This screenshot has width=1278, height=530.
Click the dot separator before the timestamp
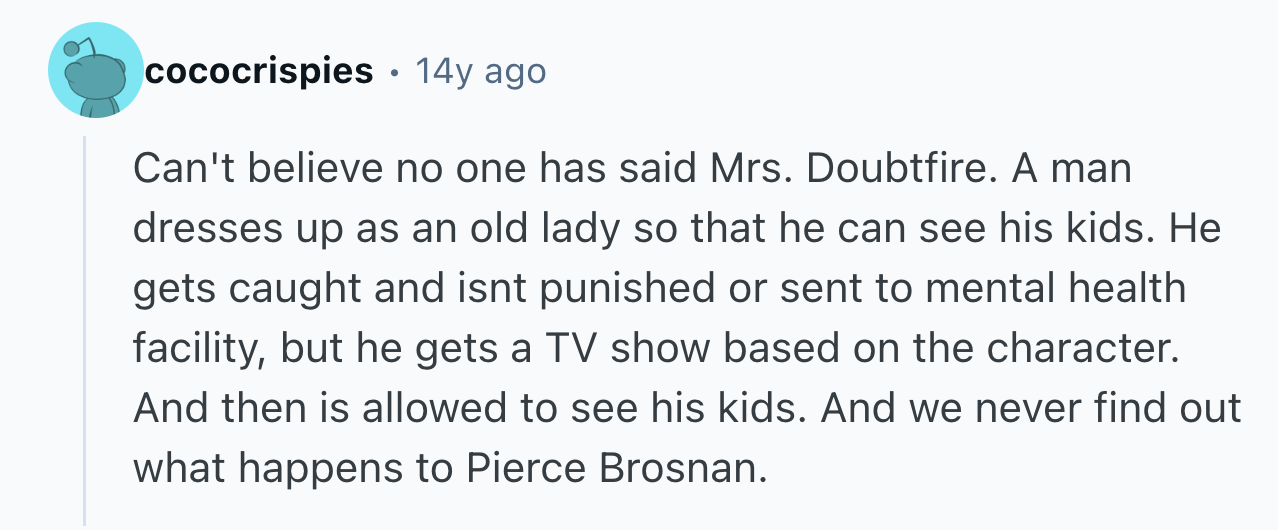pos(394,72)
